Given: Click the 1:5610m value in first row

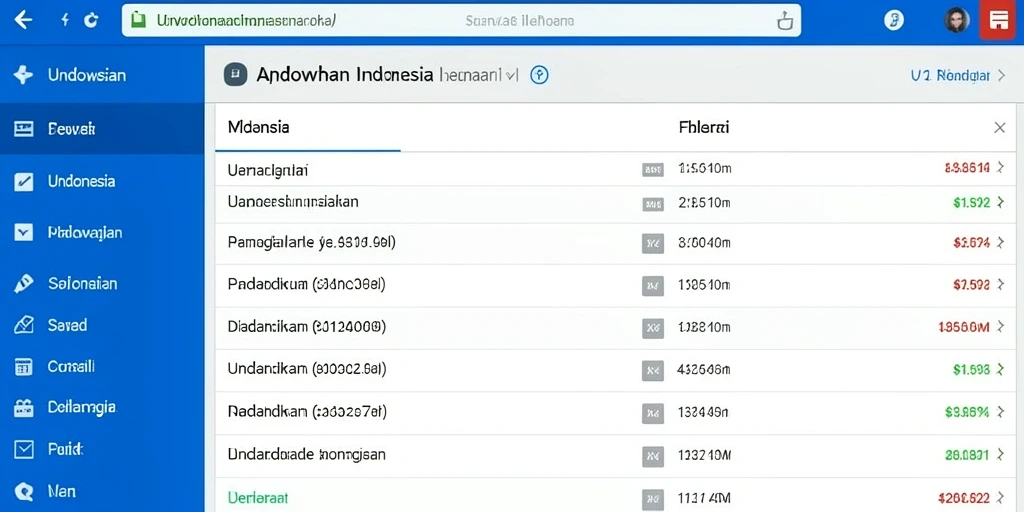Looking at the screenshot, I should pyautogui.click(x=705, y=169).
